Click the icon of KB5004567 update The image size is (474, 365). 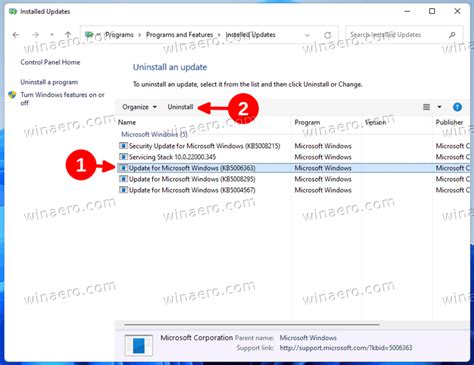123,190
